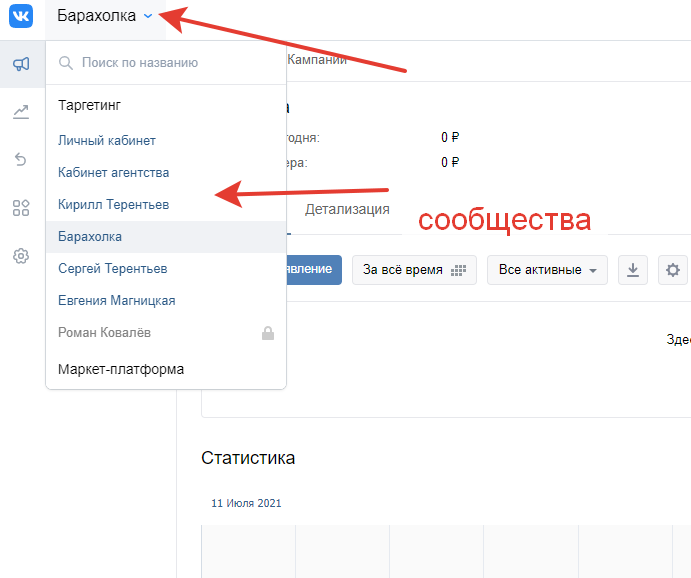Screen dimensions: 691x578
Task: Click the Таргетинг section header
Action: click(89, 105)
